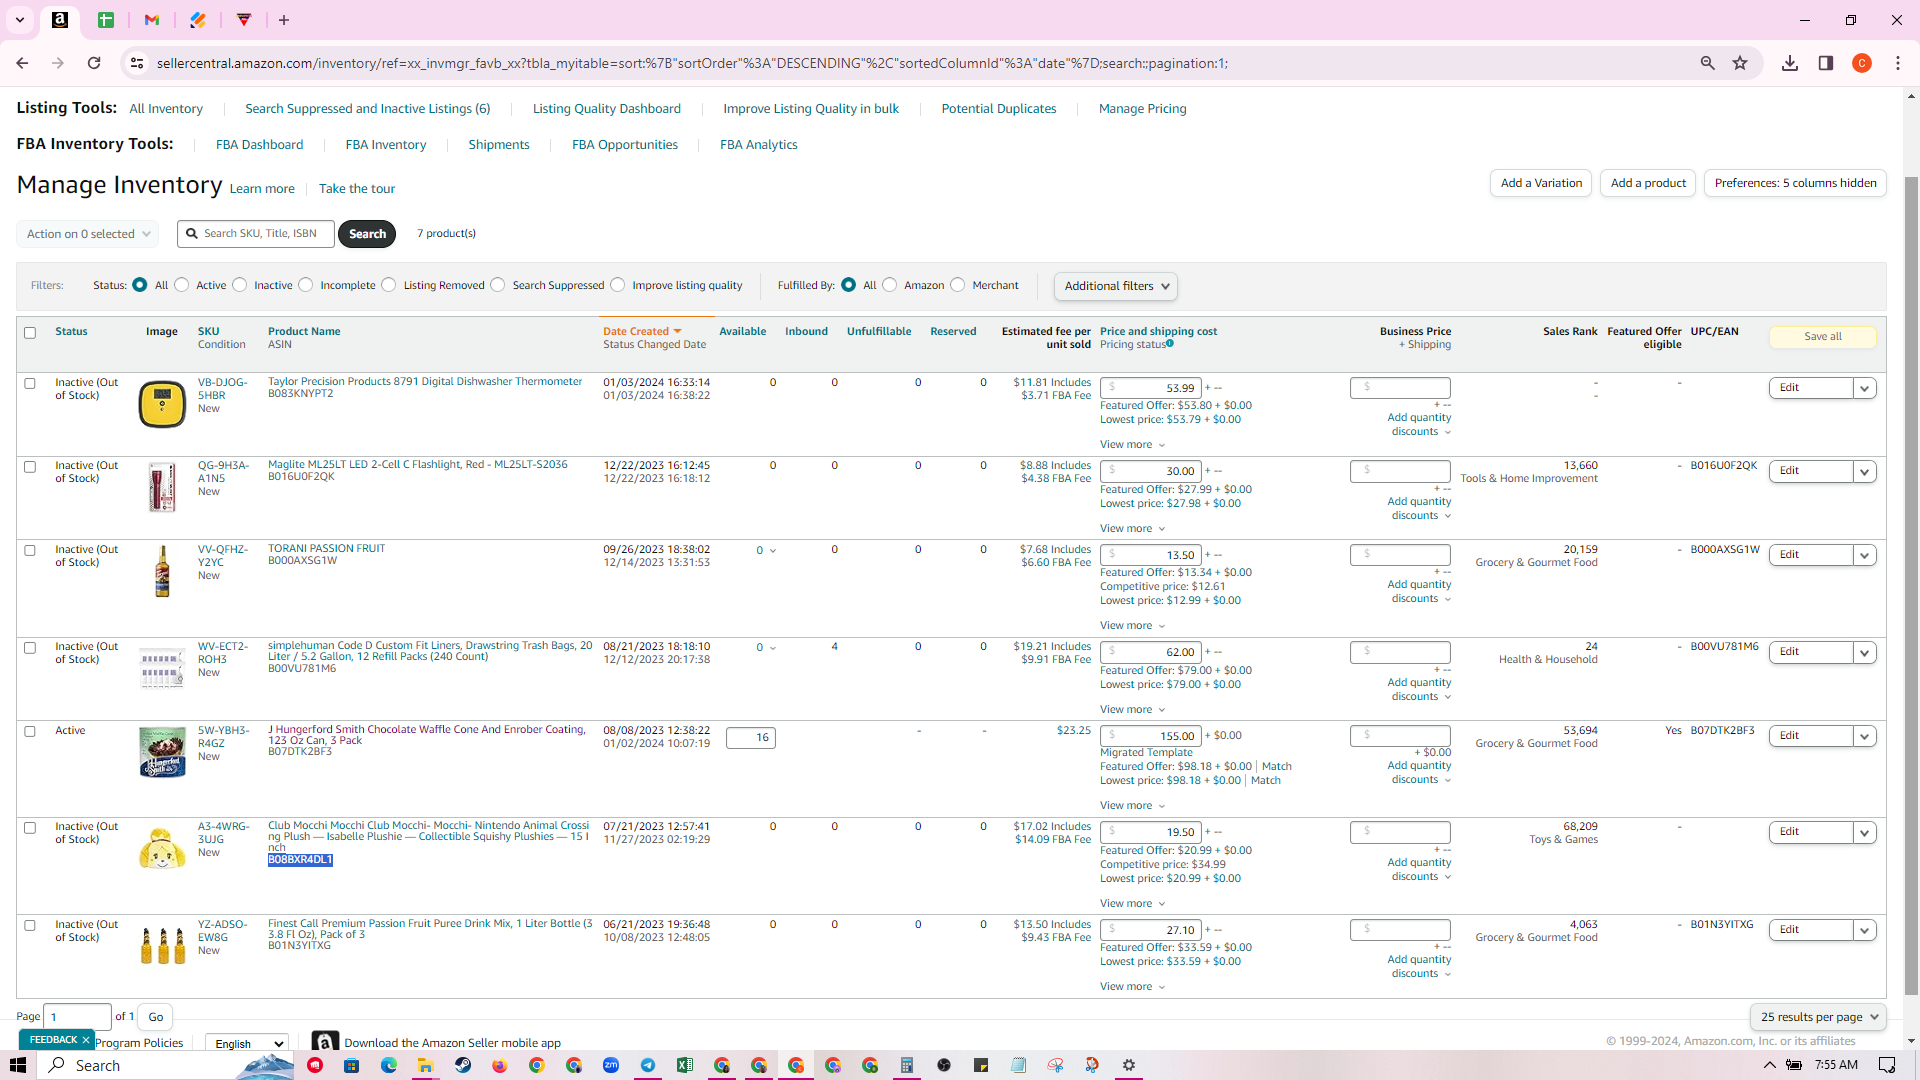Open the 25 results per page dropdown
Screen dimensions: 1920x1080
click(1818, 1017)
